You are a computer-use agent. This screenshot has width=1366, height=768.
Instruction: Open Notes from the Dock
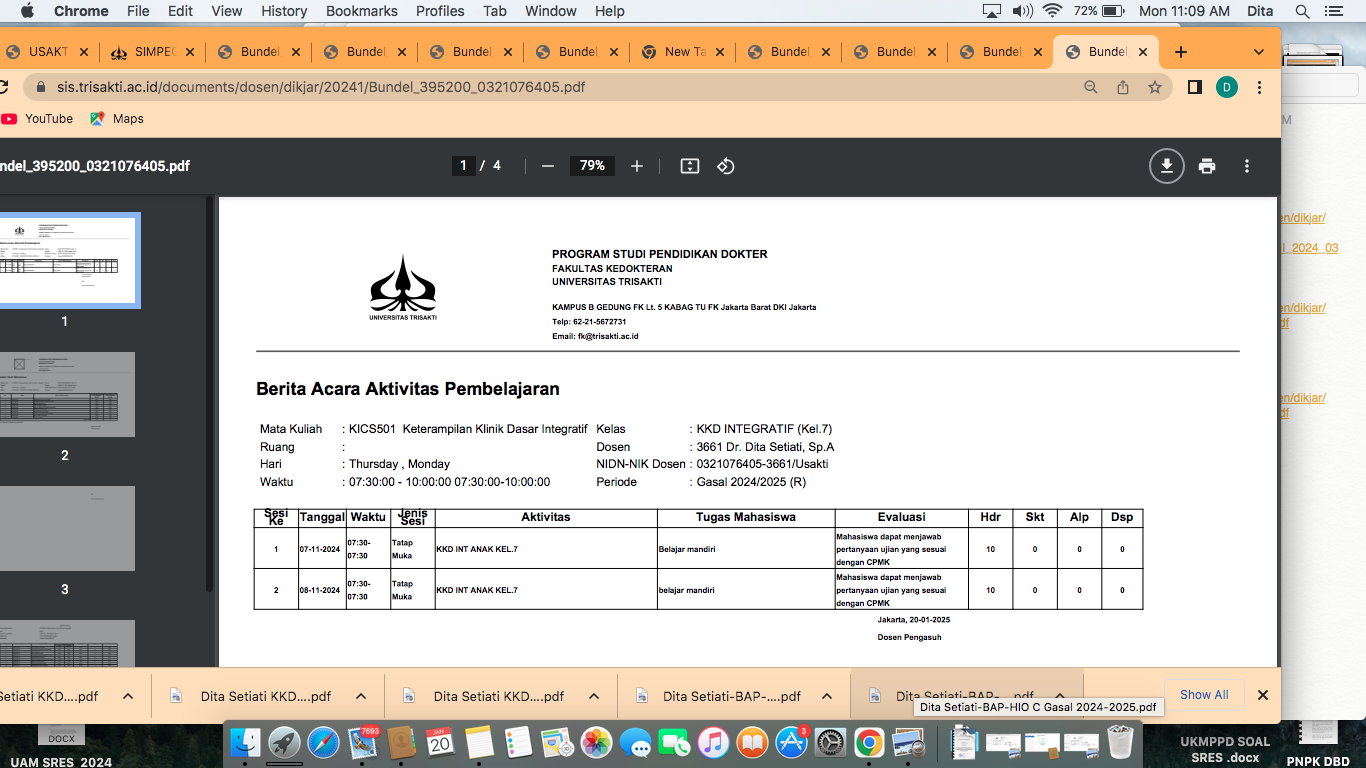click(x=479, y=742)
